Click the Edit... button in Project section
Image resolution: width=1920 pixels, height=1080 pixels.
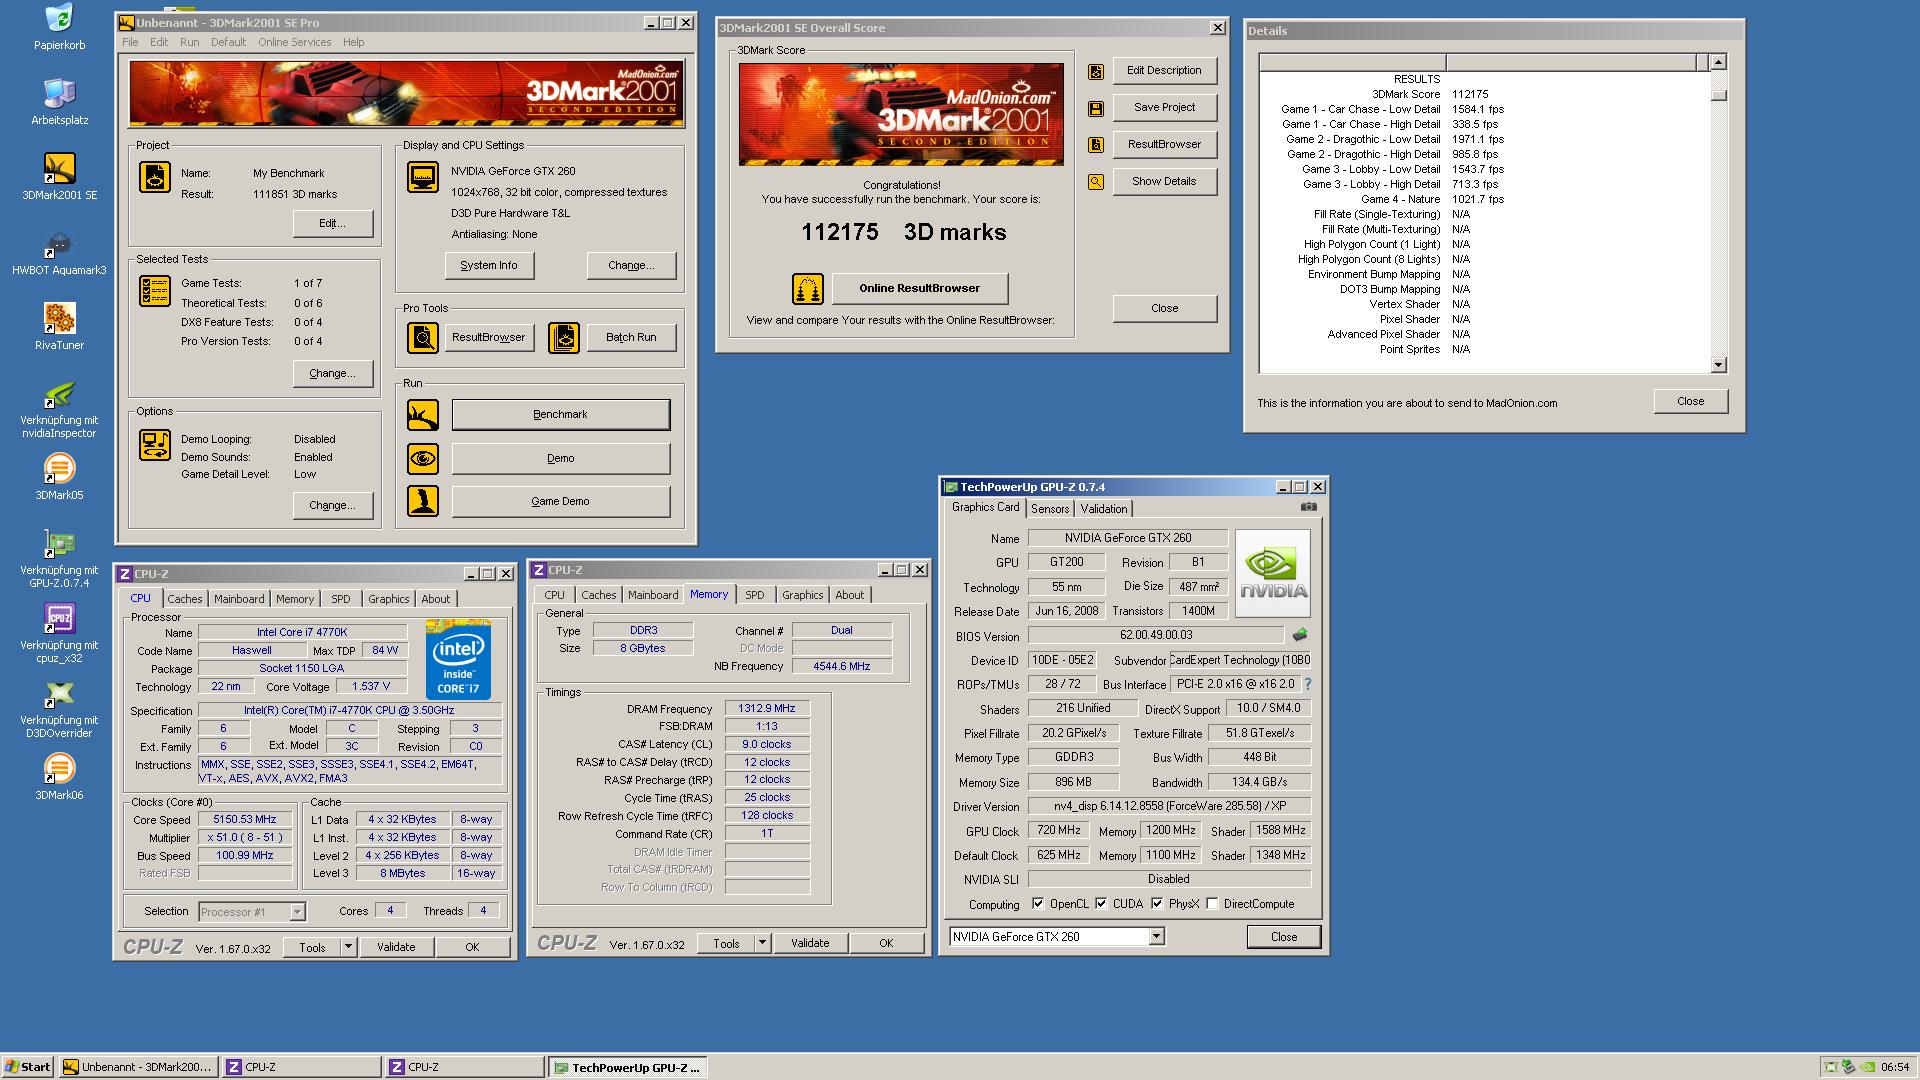[333, 223]
